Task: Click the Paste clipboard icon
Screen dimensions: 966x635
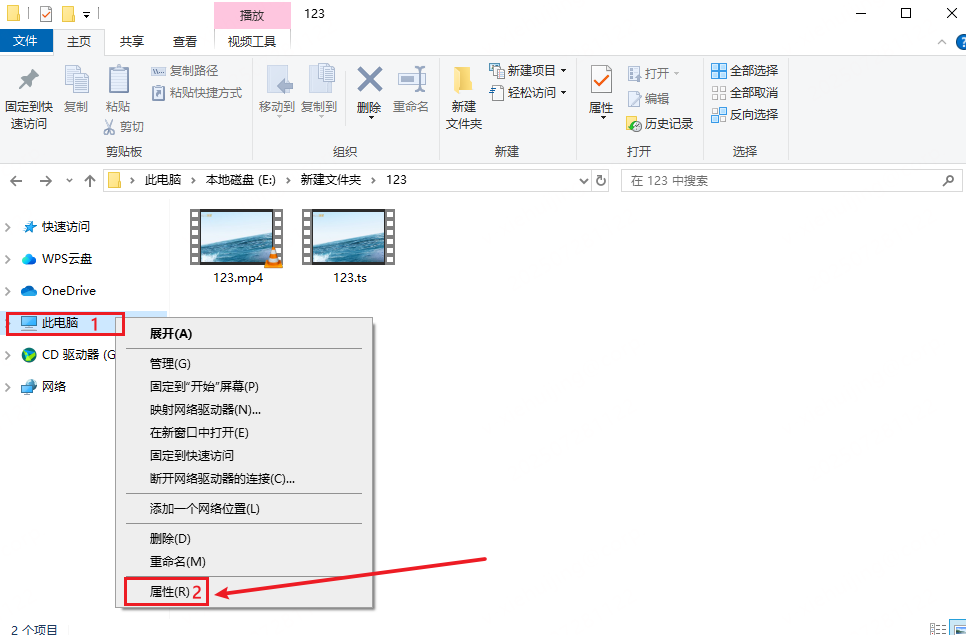Action: (118, 80)
